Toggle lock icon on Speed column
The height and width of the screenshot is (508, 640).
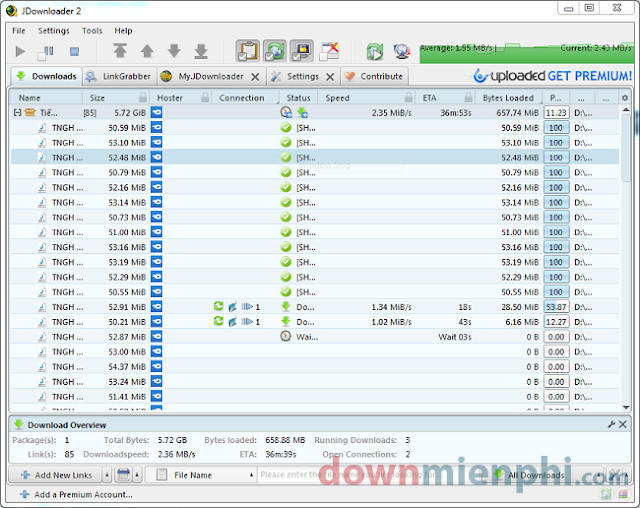click(409, 98)
